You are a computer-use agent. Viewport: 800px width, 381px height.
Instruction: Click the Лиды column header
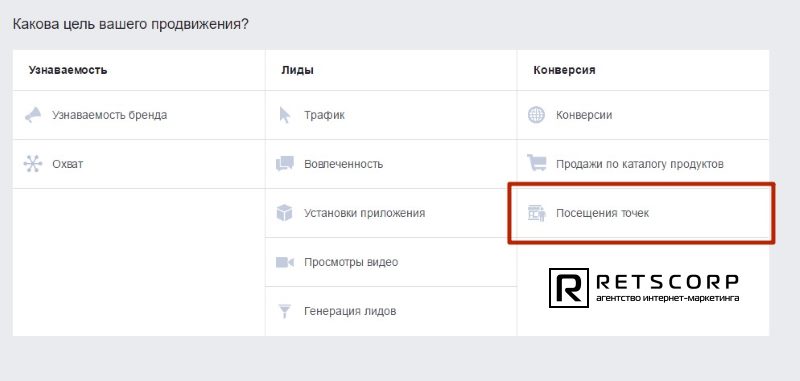point(297,70)
